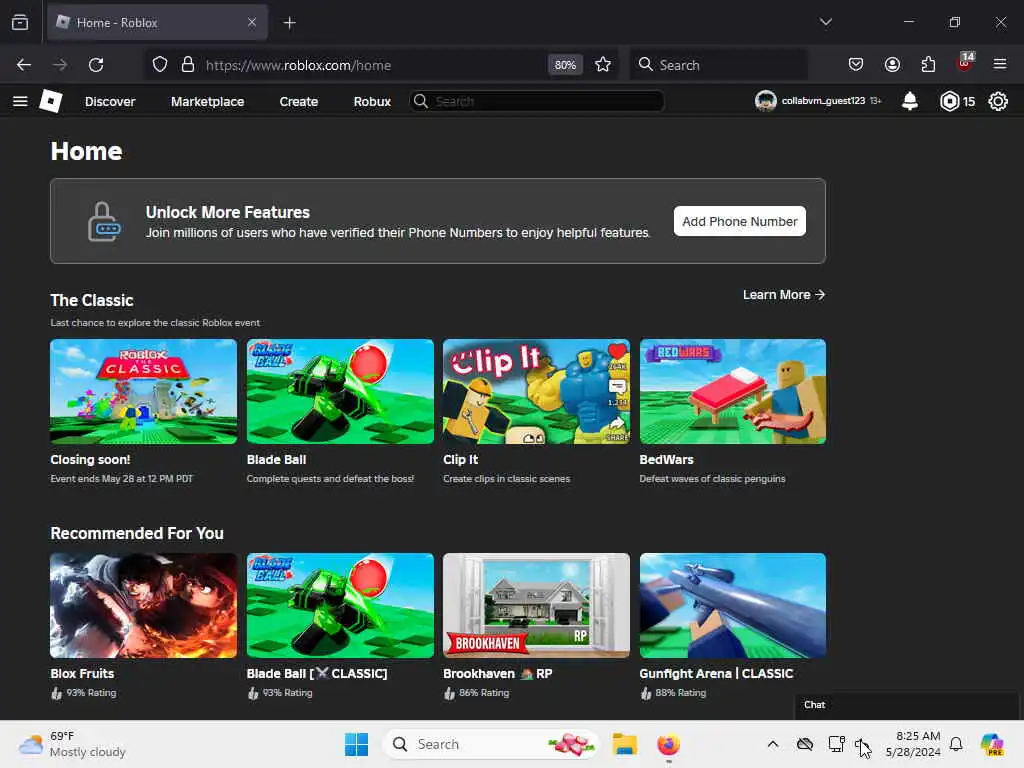Click the cloud sync icon in system tray
Image resolution: width=1024 pixels, height=768 pixels.
[x=805, y=744]
